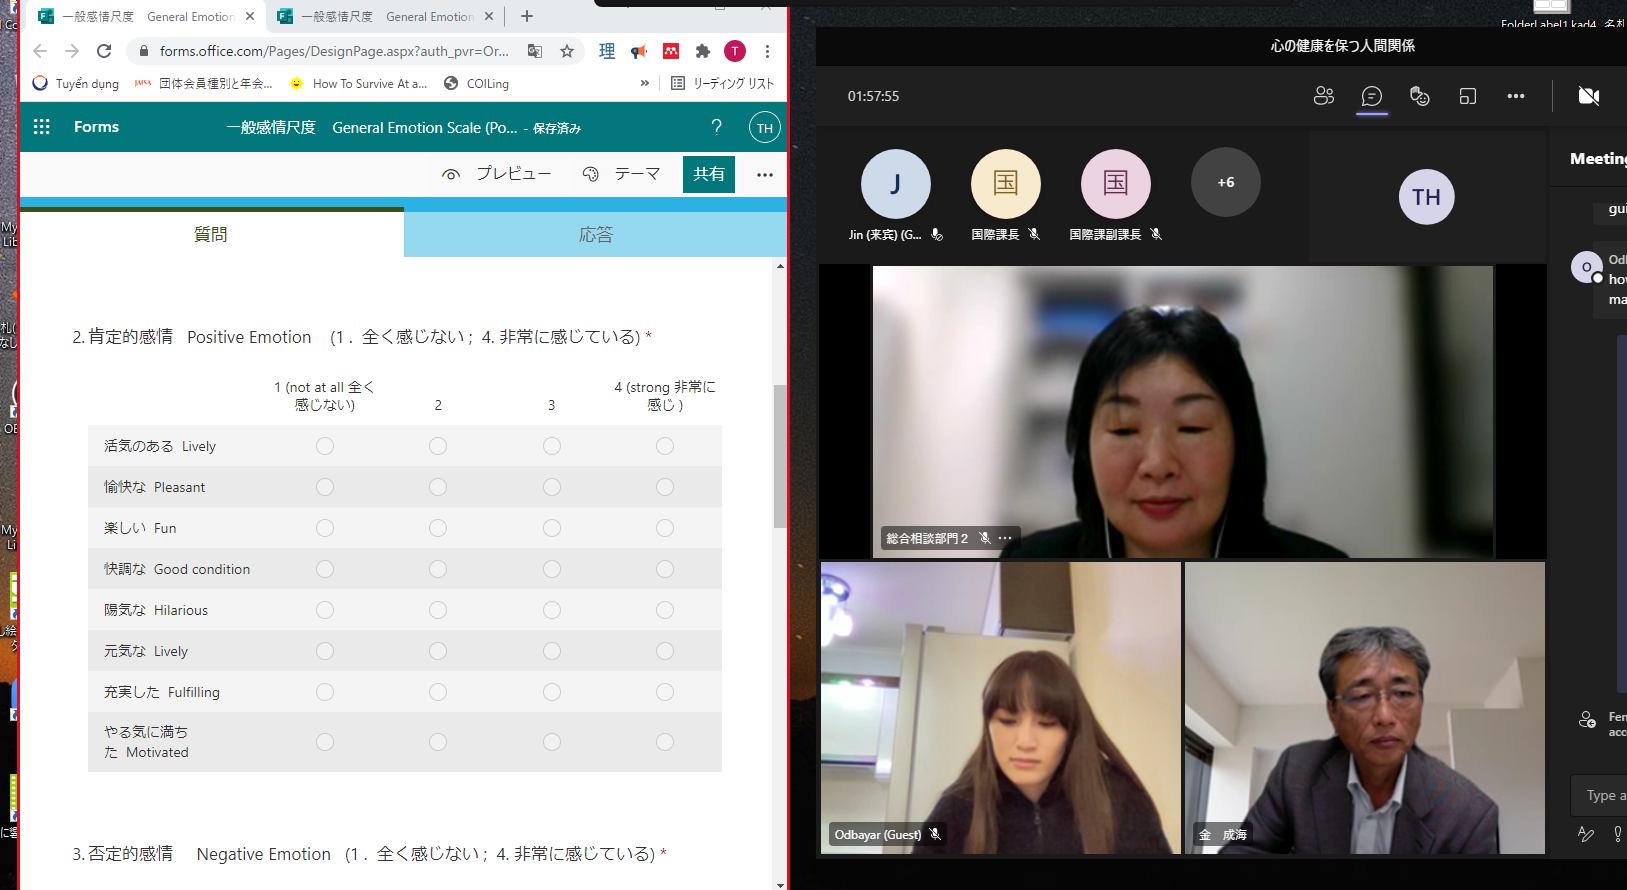Expand more form settings ellipsis menu
The image size is (1627, 890).
(x=765, y=175)
